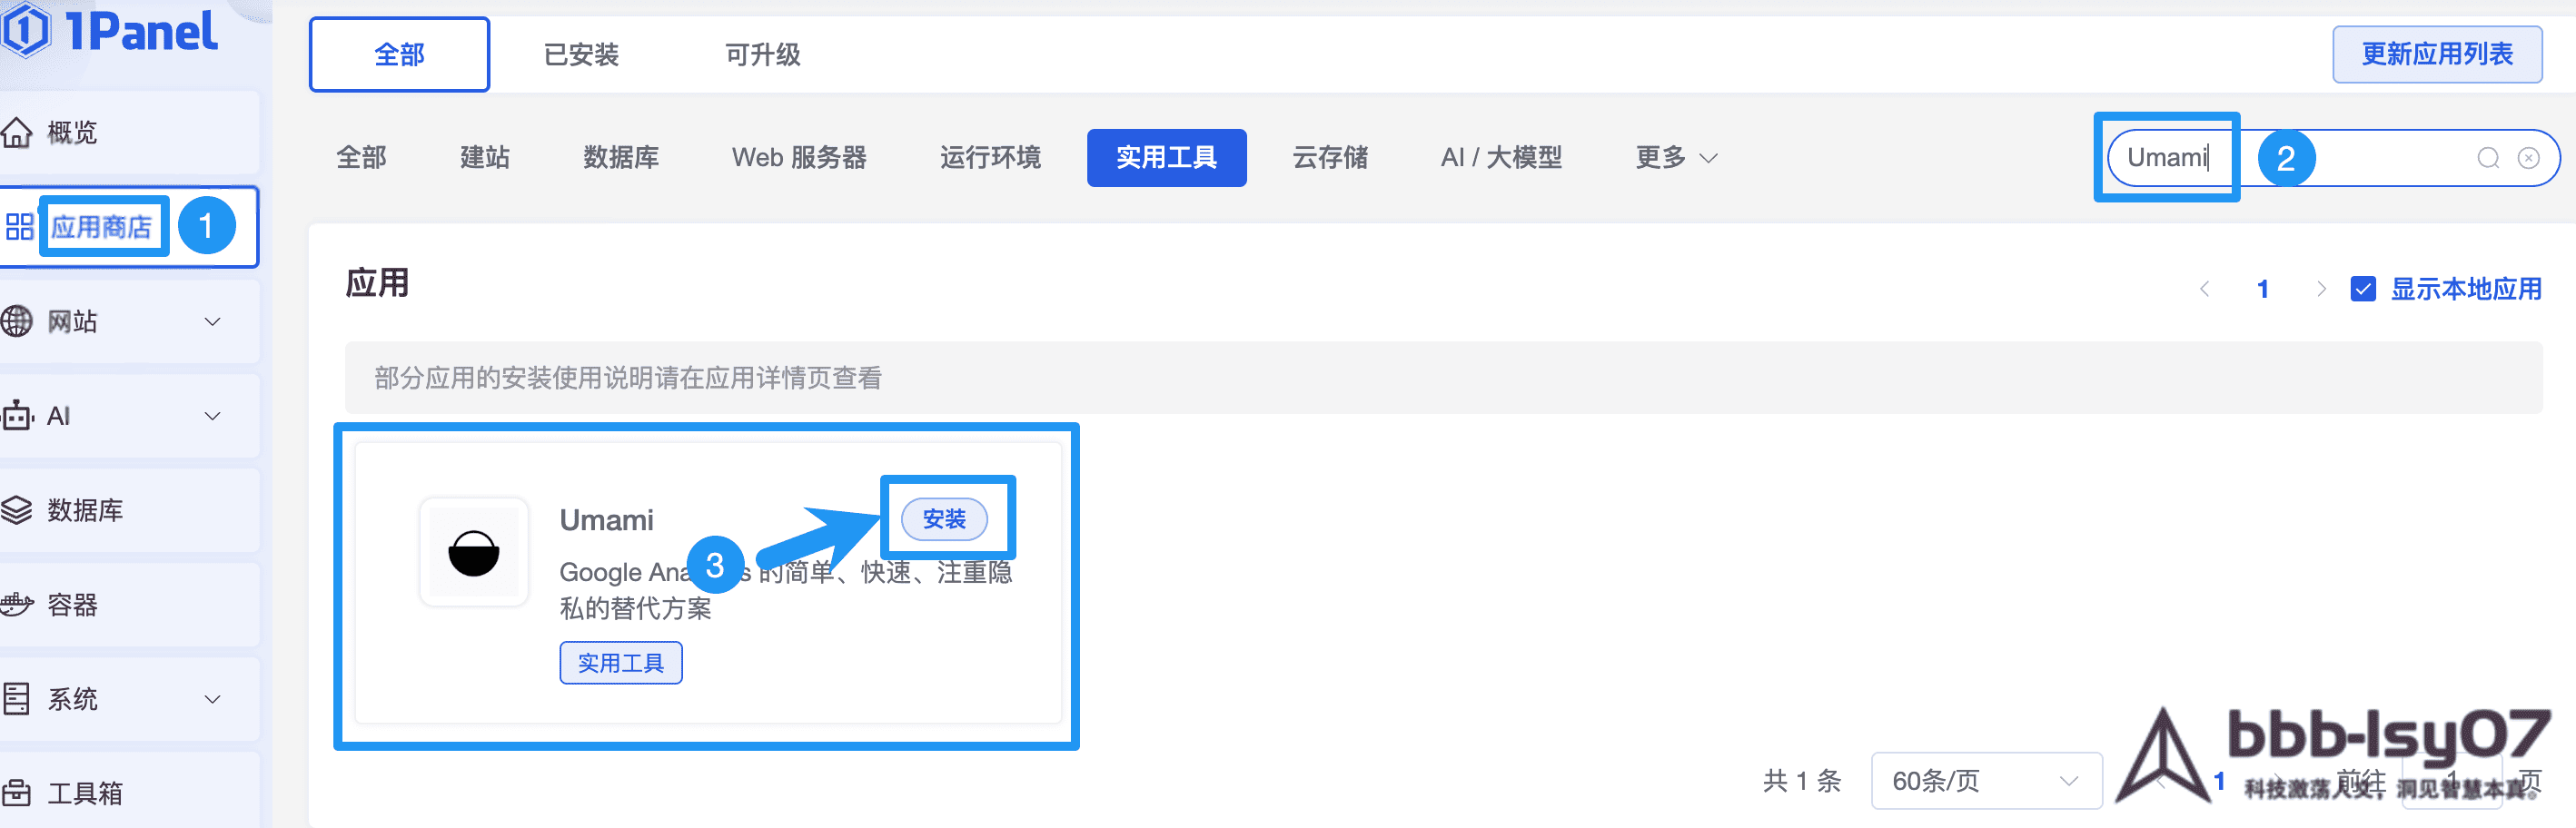Click the 工具箱 toolbox icon
2576x828 pixels.
pyautogui.click(x=17, y=793)
